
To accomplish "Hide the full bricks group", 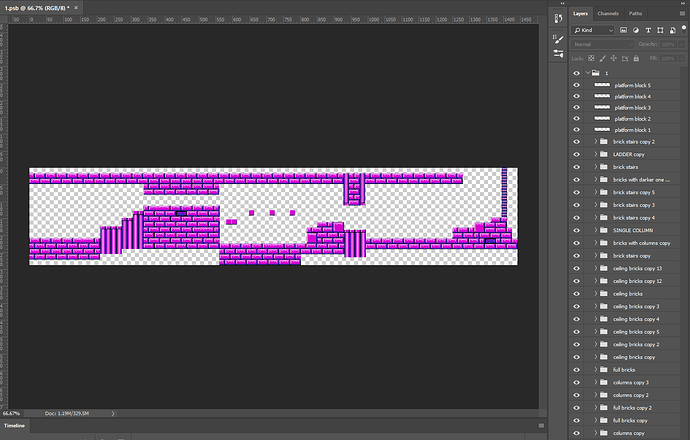I will 576,370.
